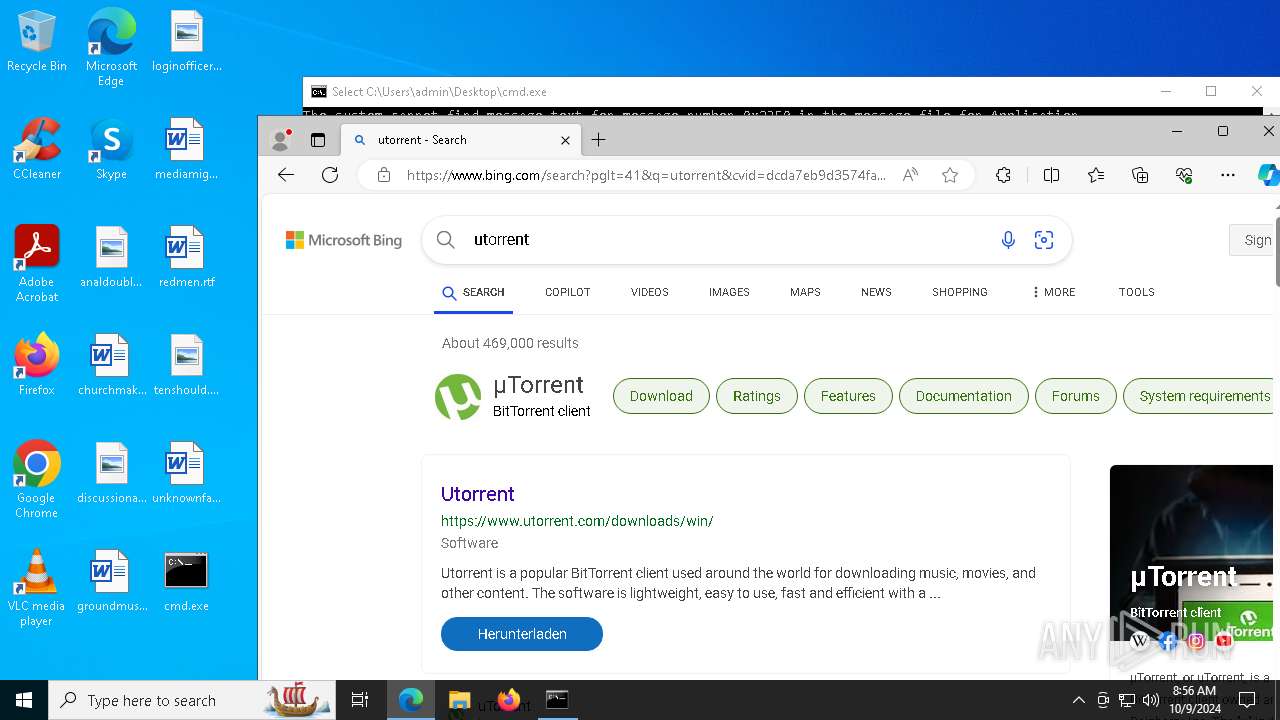Search using an image icon
The height and width of the screenshot is (720, 1280).
(x=1044, y=240)
